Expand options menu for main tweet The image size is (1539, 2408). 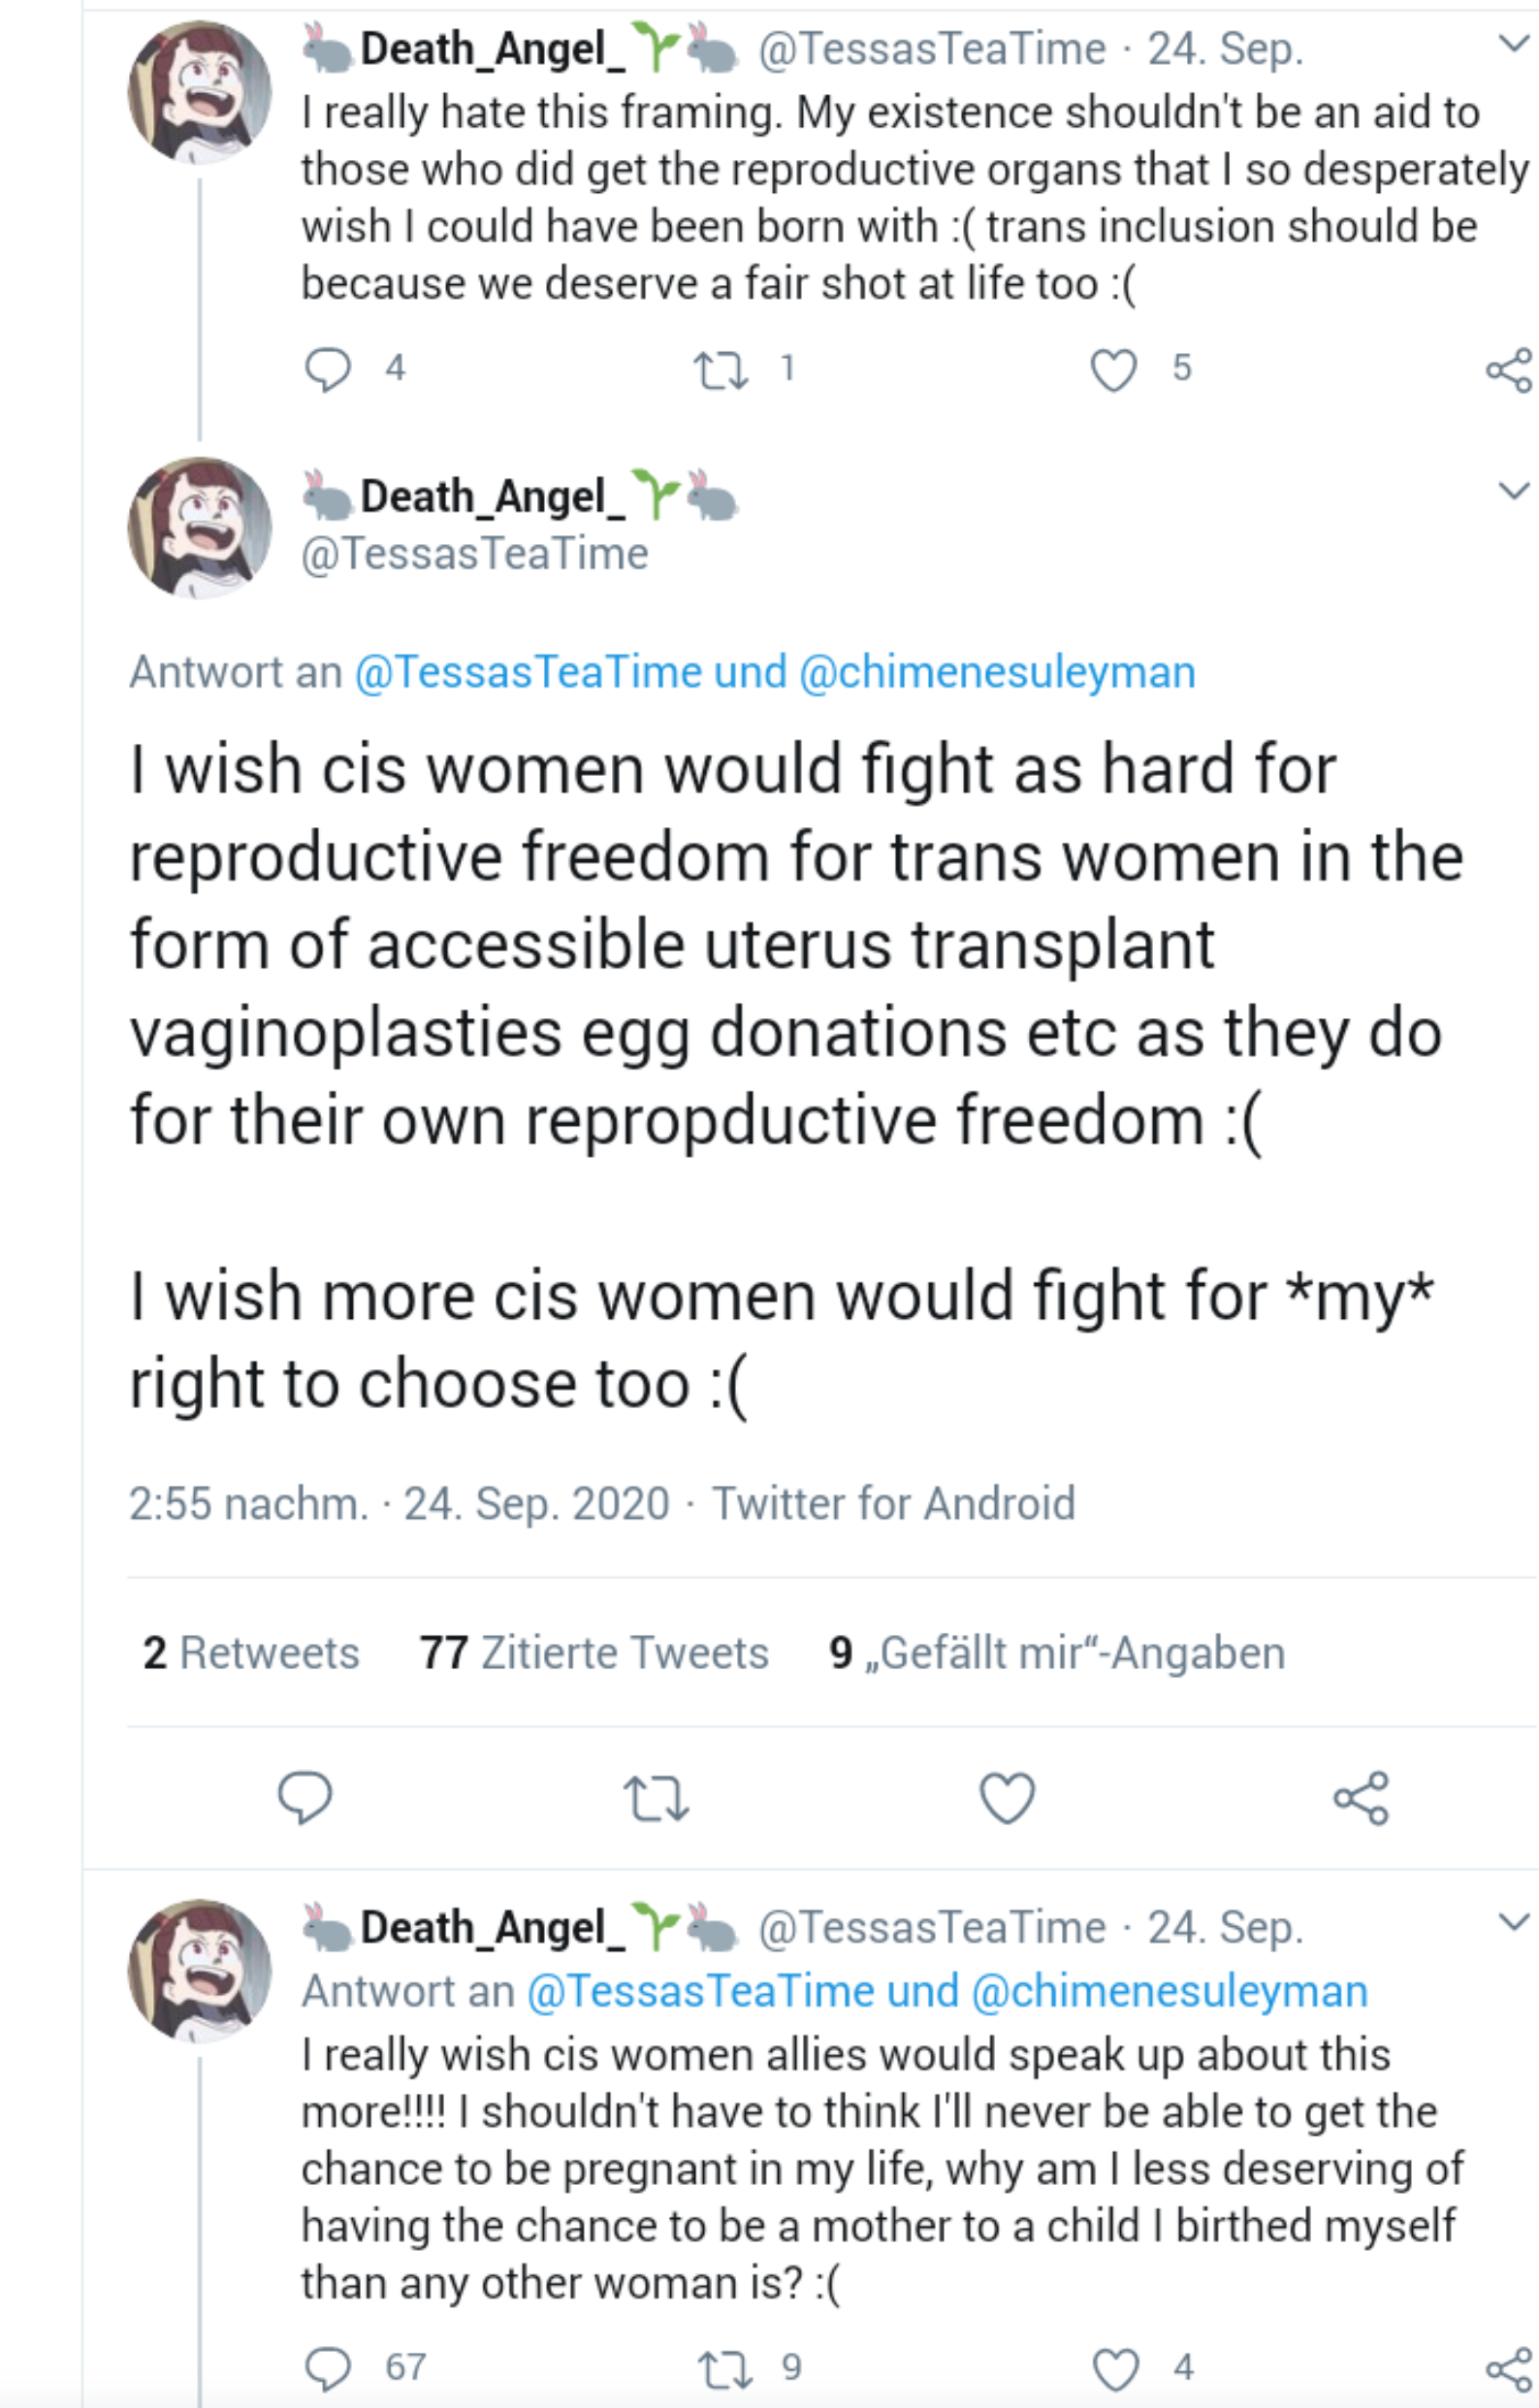click(x=1513, y=490)
